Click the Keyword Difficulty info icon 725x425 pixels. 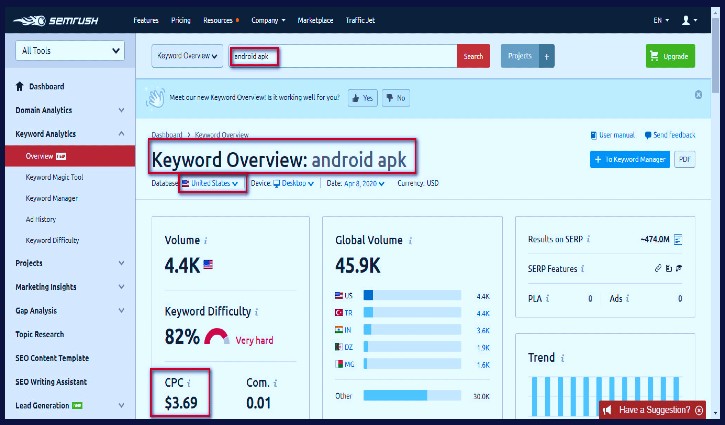[x=257, y=312]
